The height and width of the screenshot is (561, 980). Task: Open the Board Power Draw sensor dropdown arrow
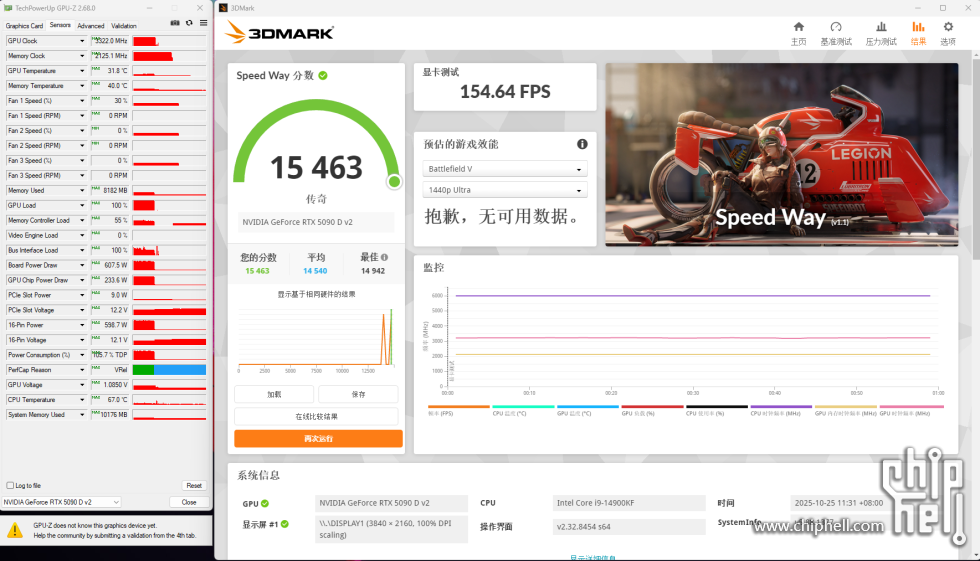point(82,266)
